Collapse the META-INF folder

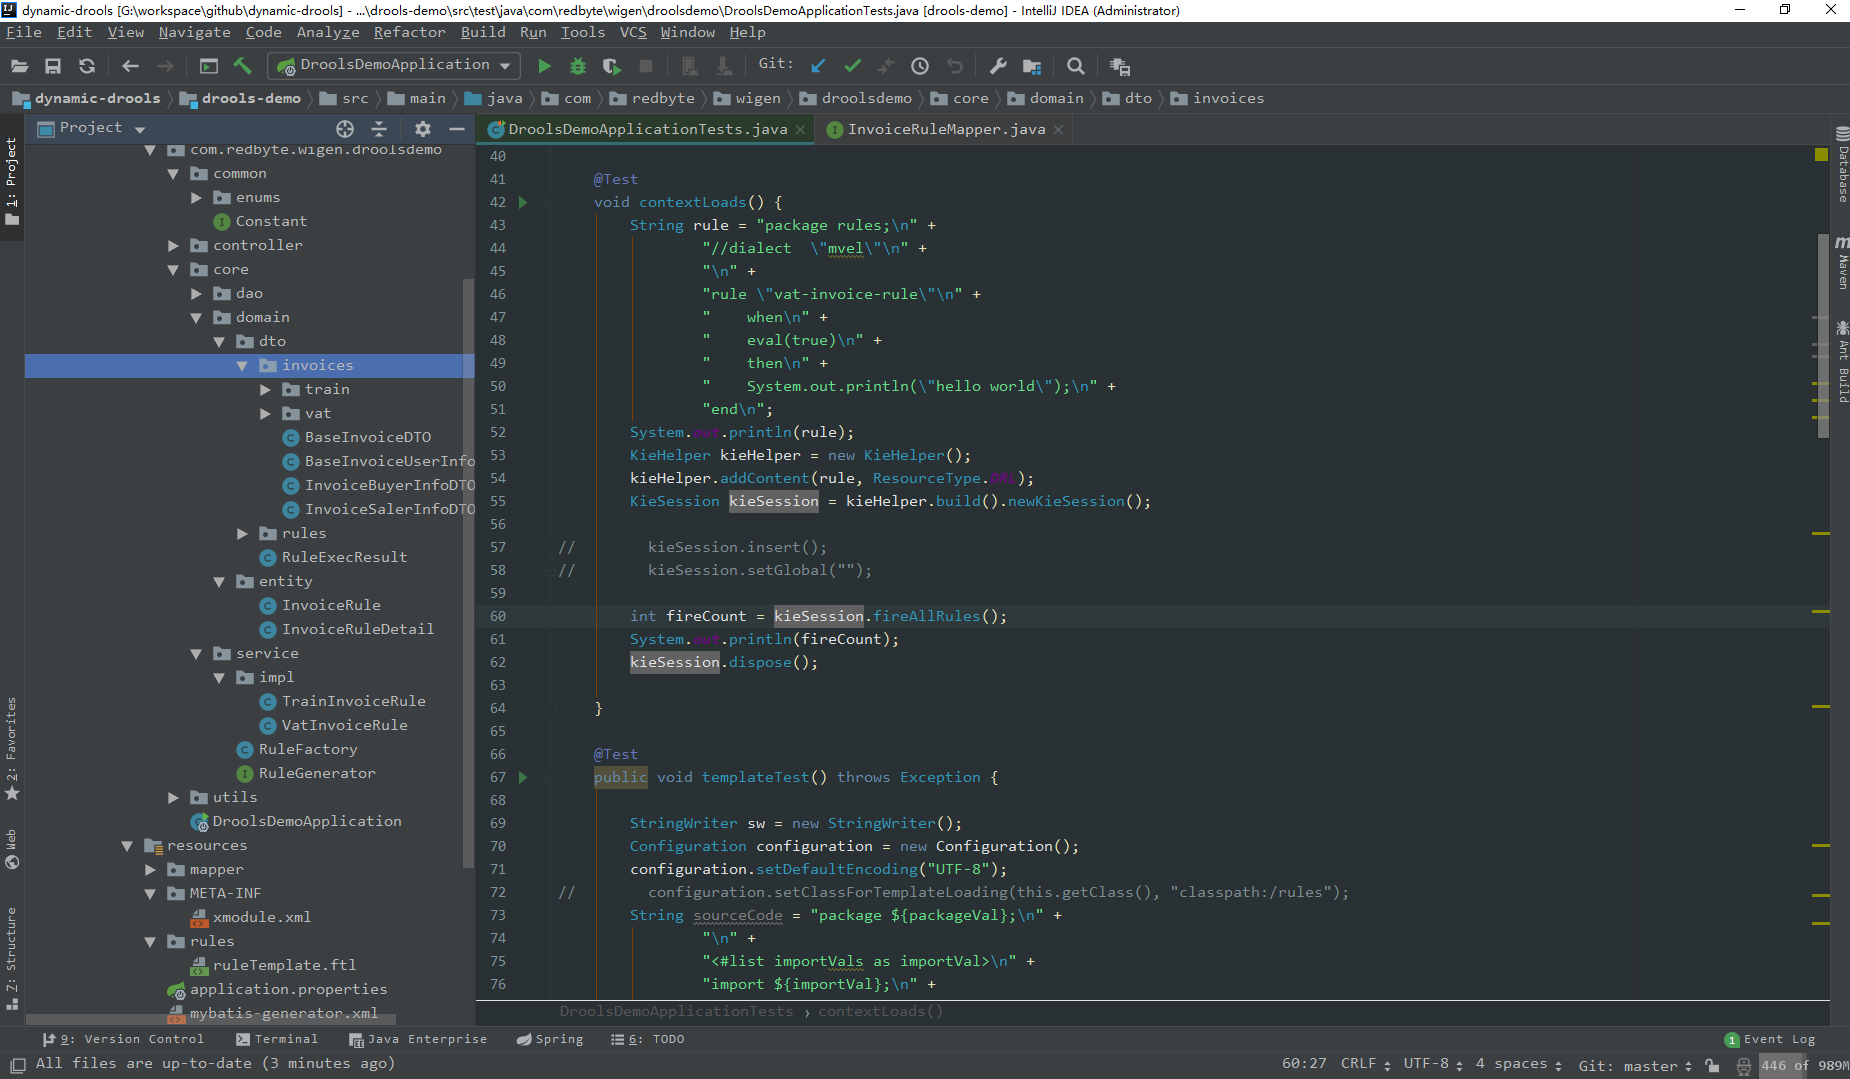point(150,894)
